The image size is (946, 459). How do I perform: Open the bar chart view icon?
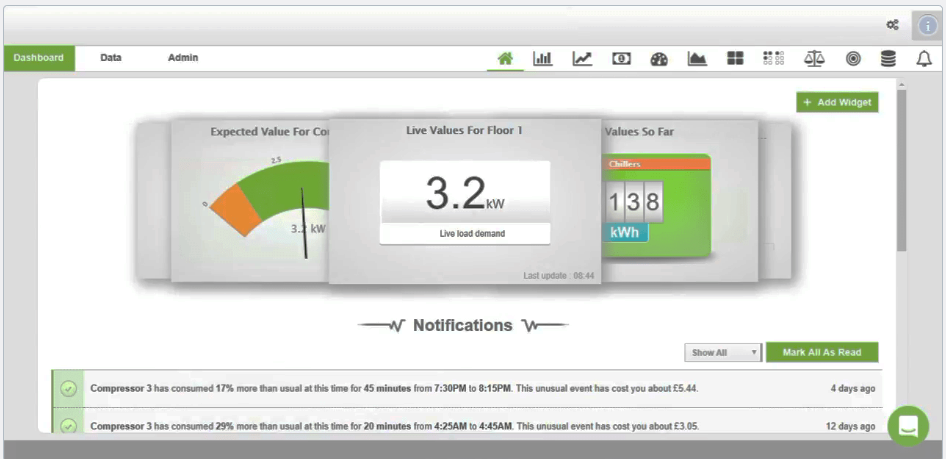(542, 59)
